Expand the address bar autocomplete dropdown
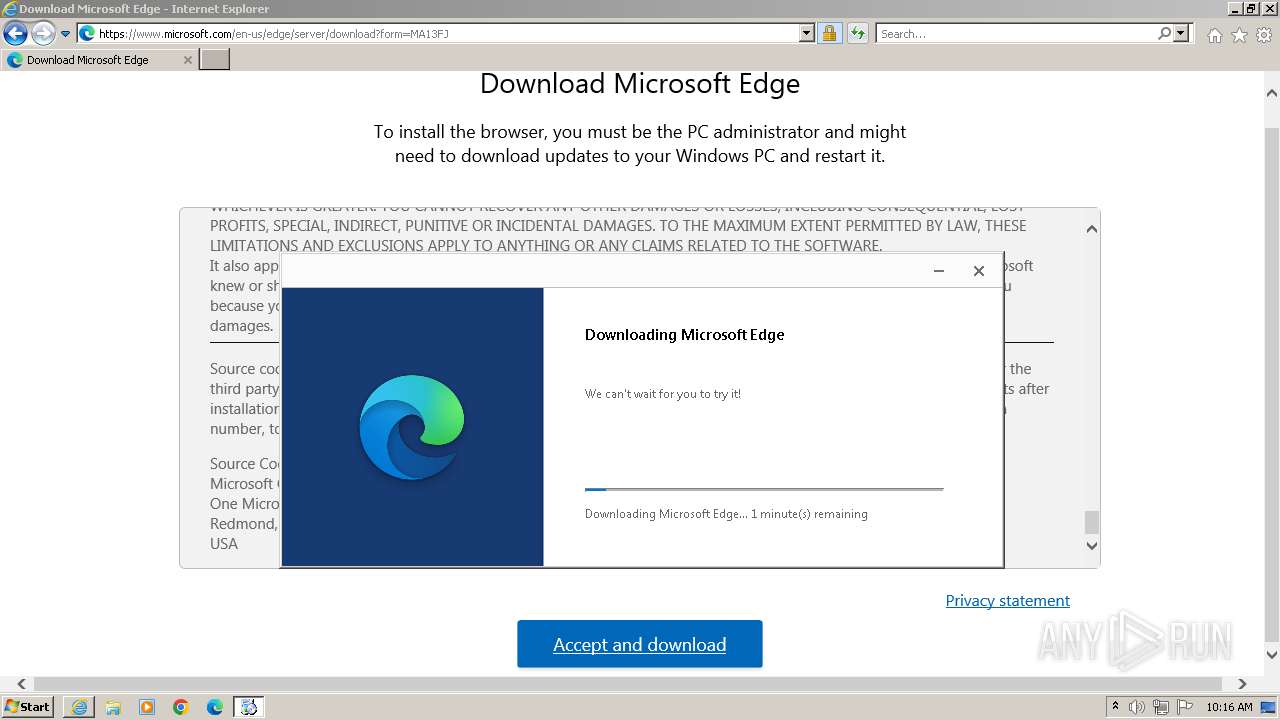 [807, 34]
